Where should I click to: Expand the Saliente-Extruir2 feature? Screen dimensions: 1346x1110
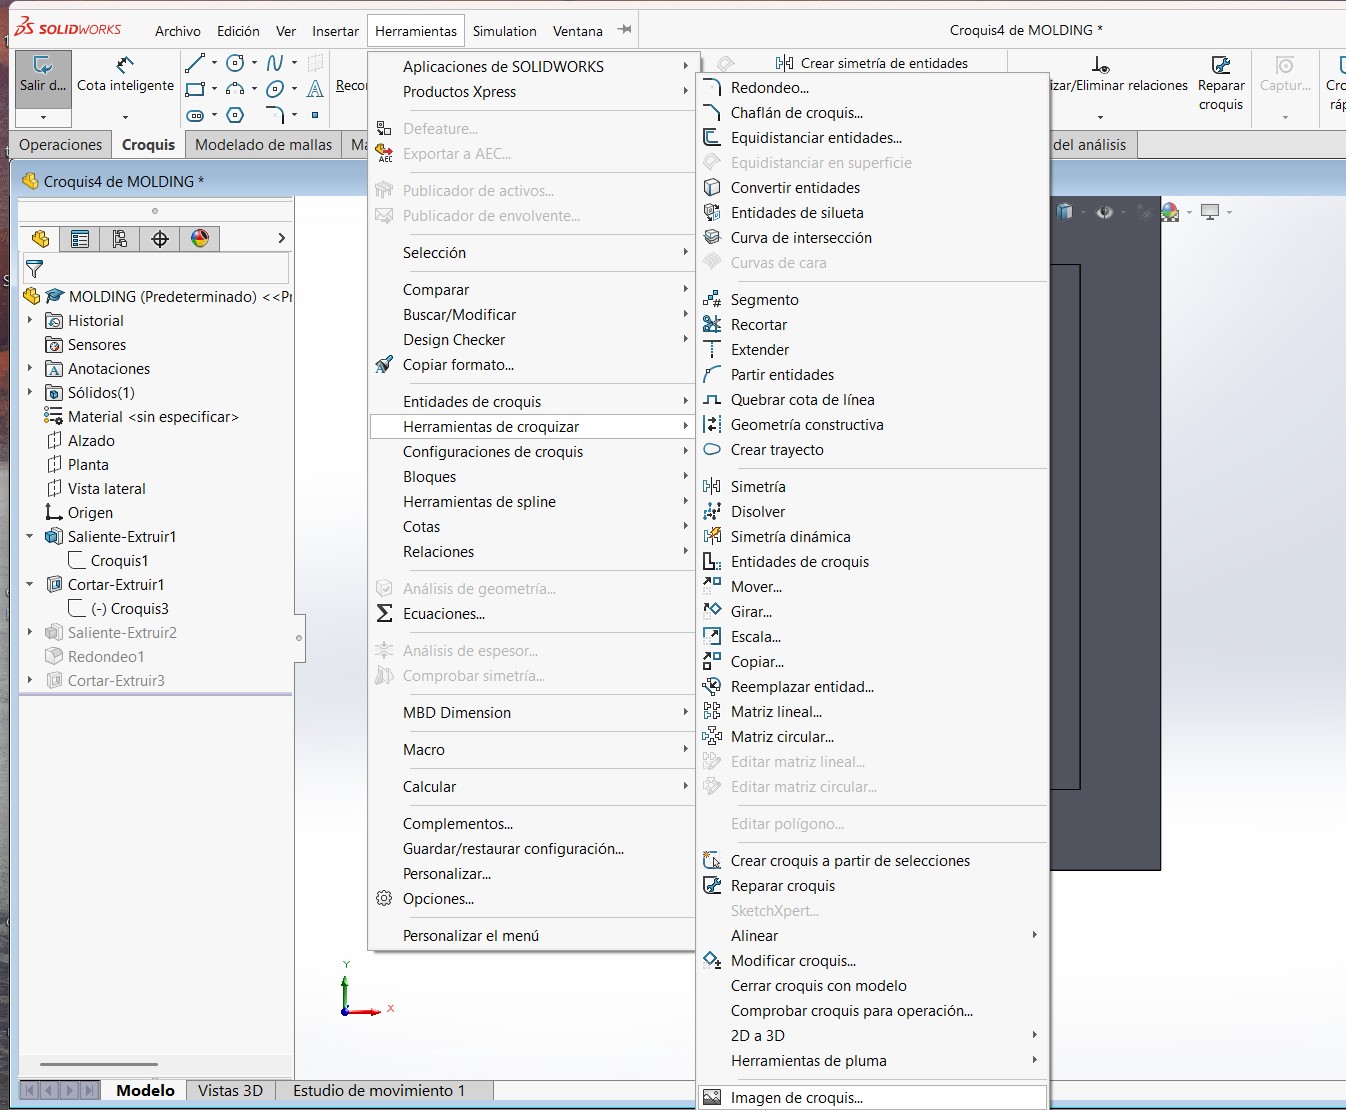click(30, 633)
